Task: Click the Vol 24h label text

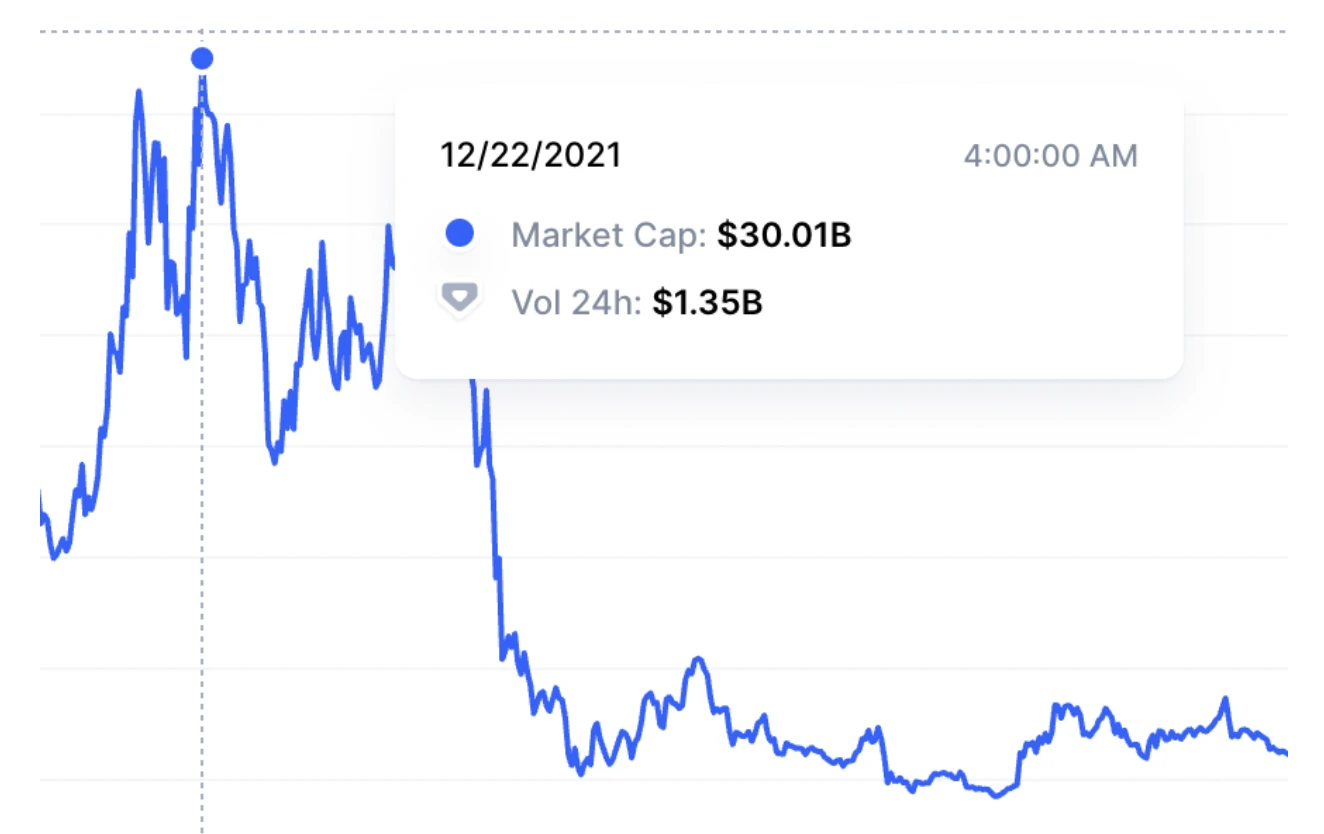Action: tap(576, 302)
